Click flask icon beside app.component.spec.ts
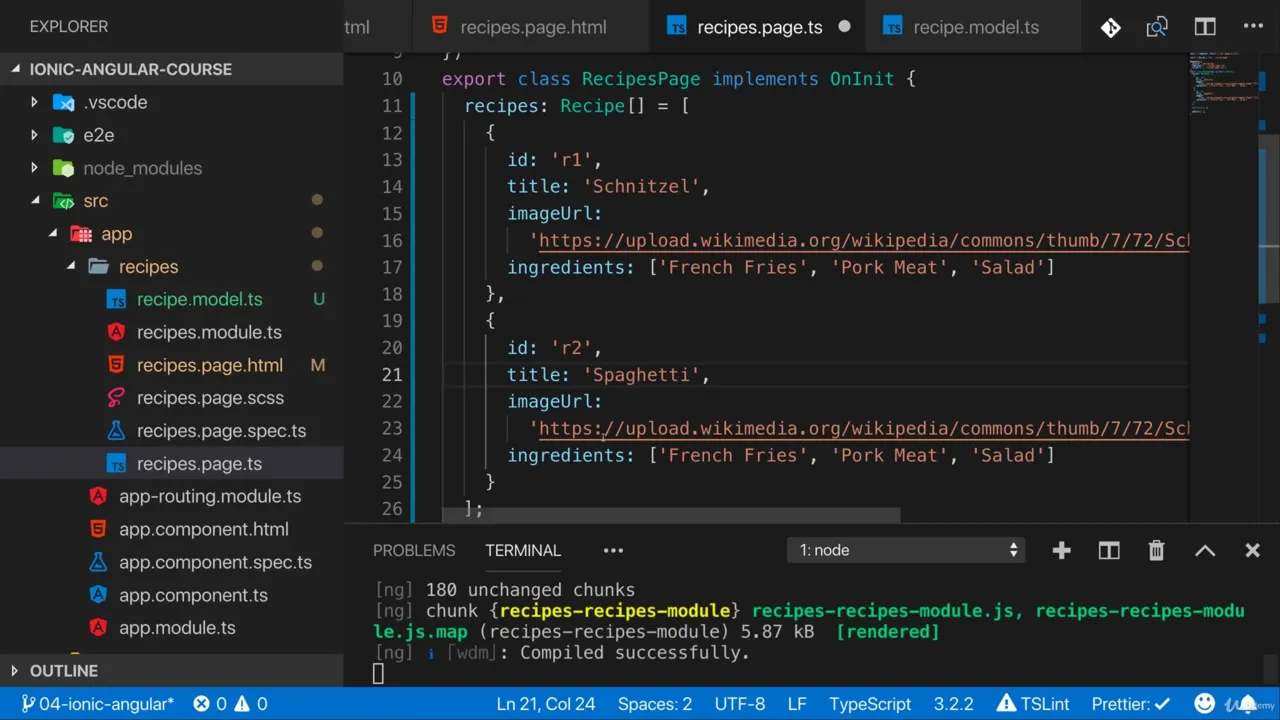This screenshot has width=1280, height=720. (x=98, y=562)
